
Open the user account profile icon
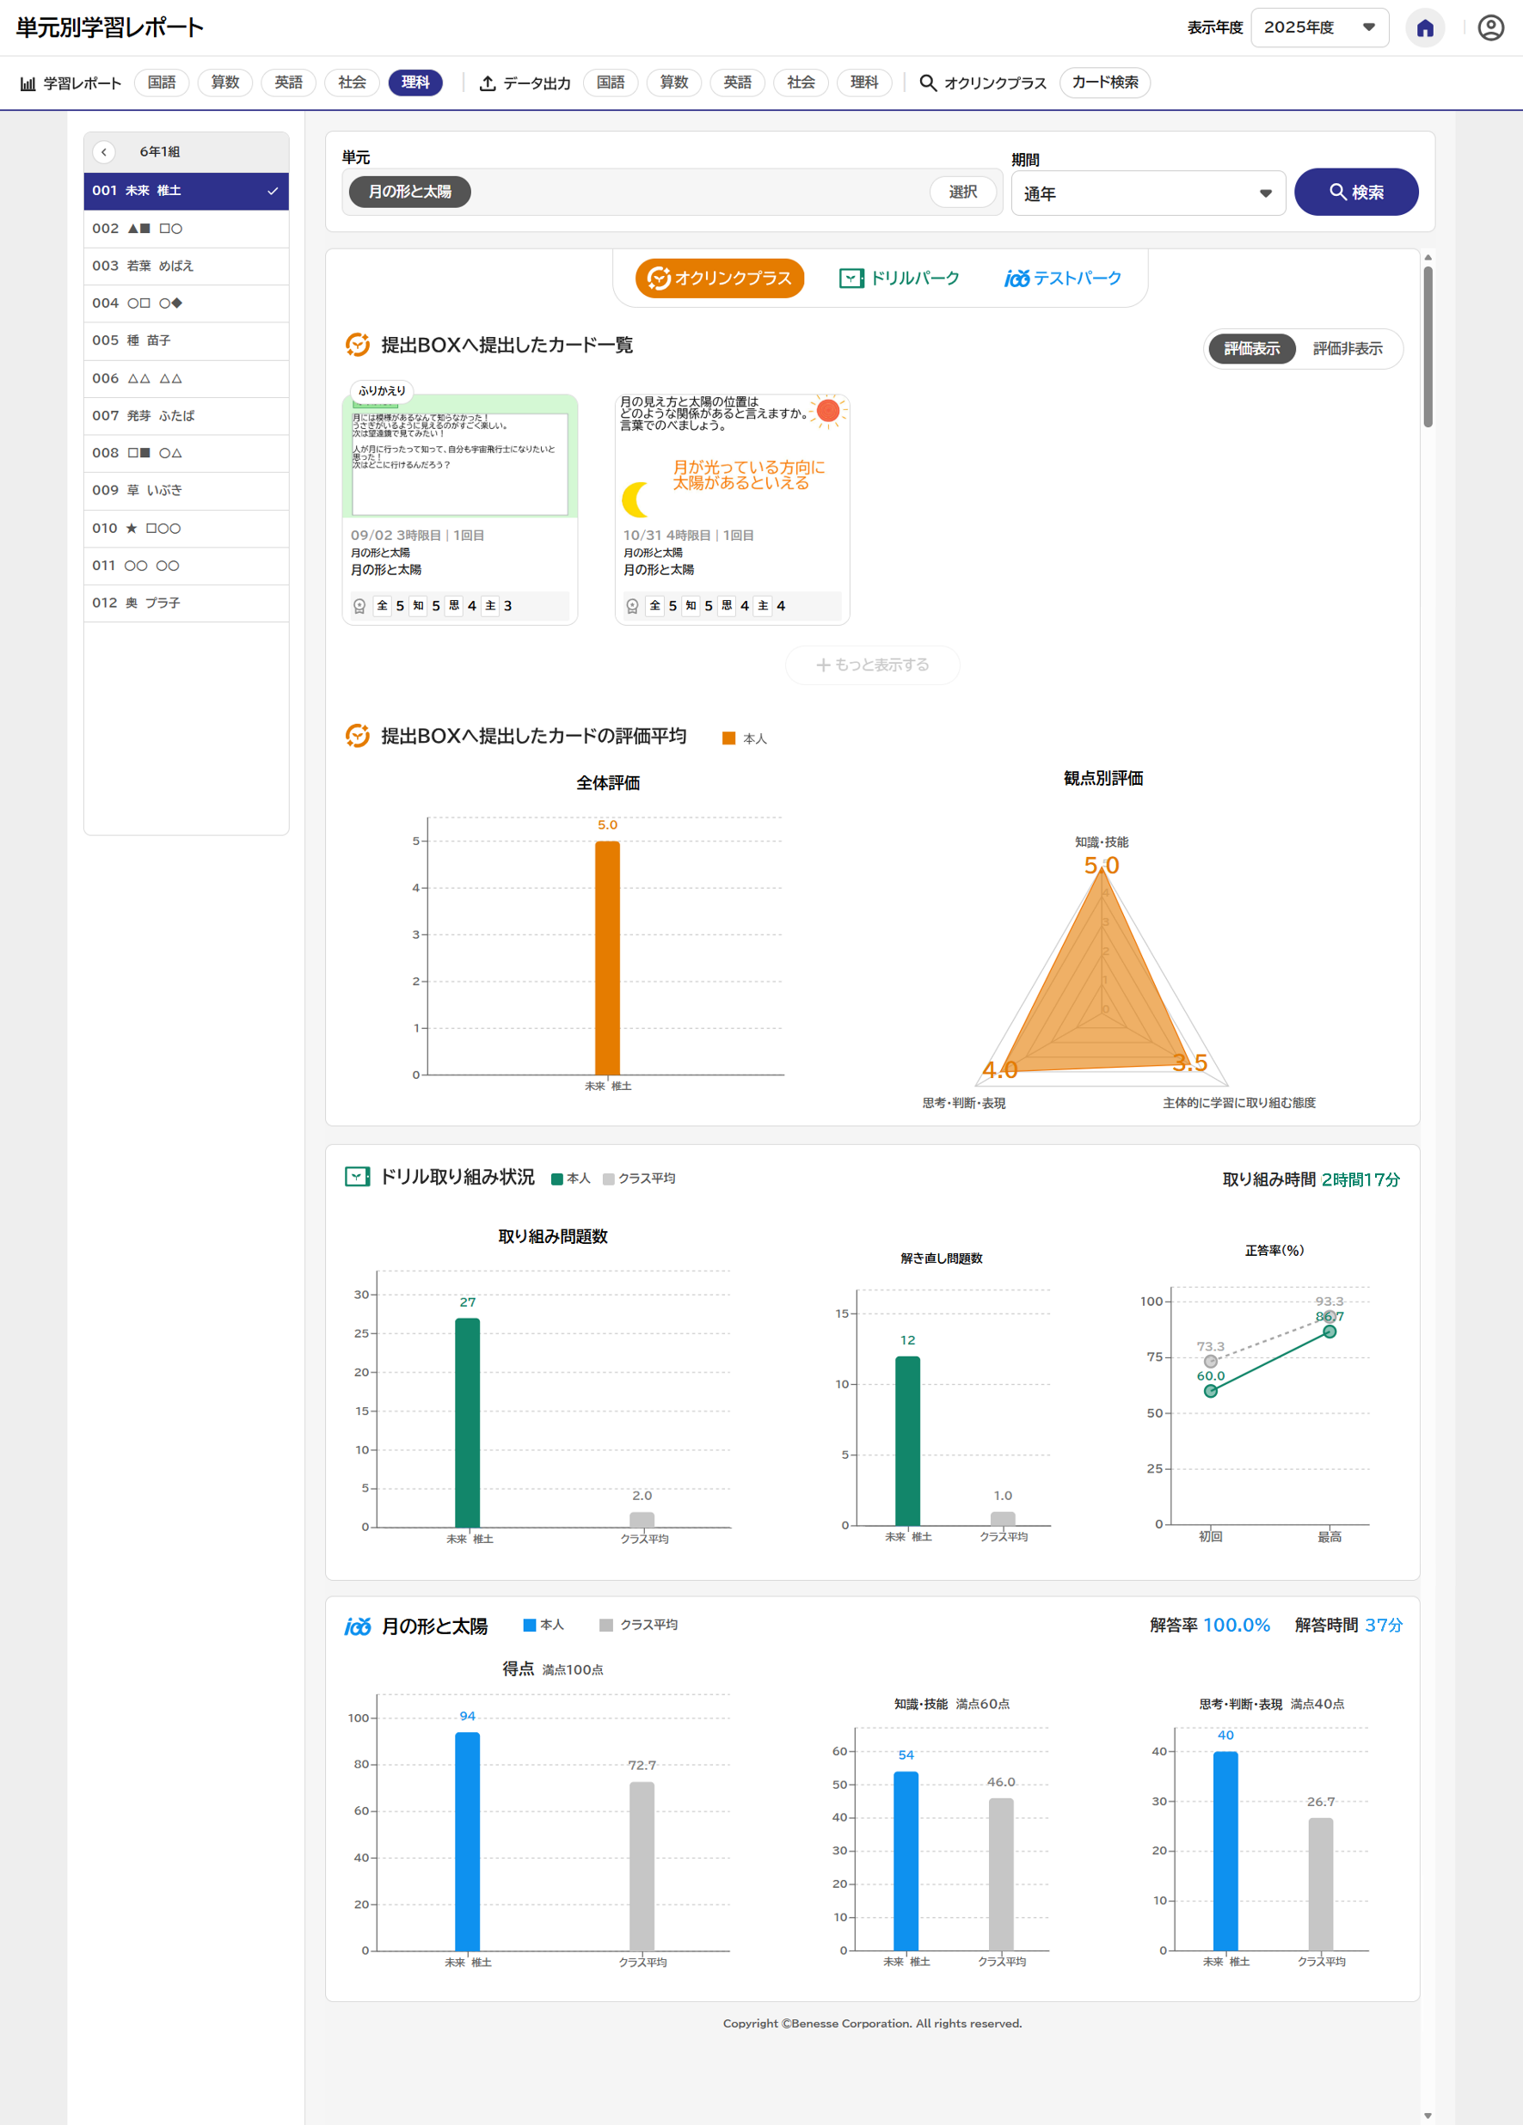pos(1490,28)
